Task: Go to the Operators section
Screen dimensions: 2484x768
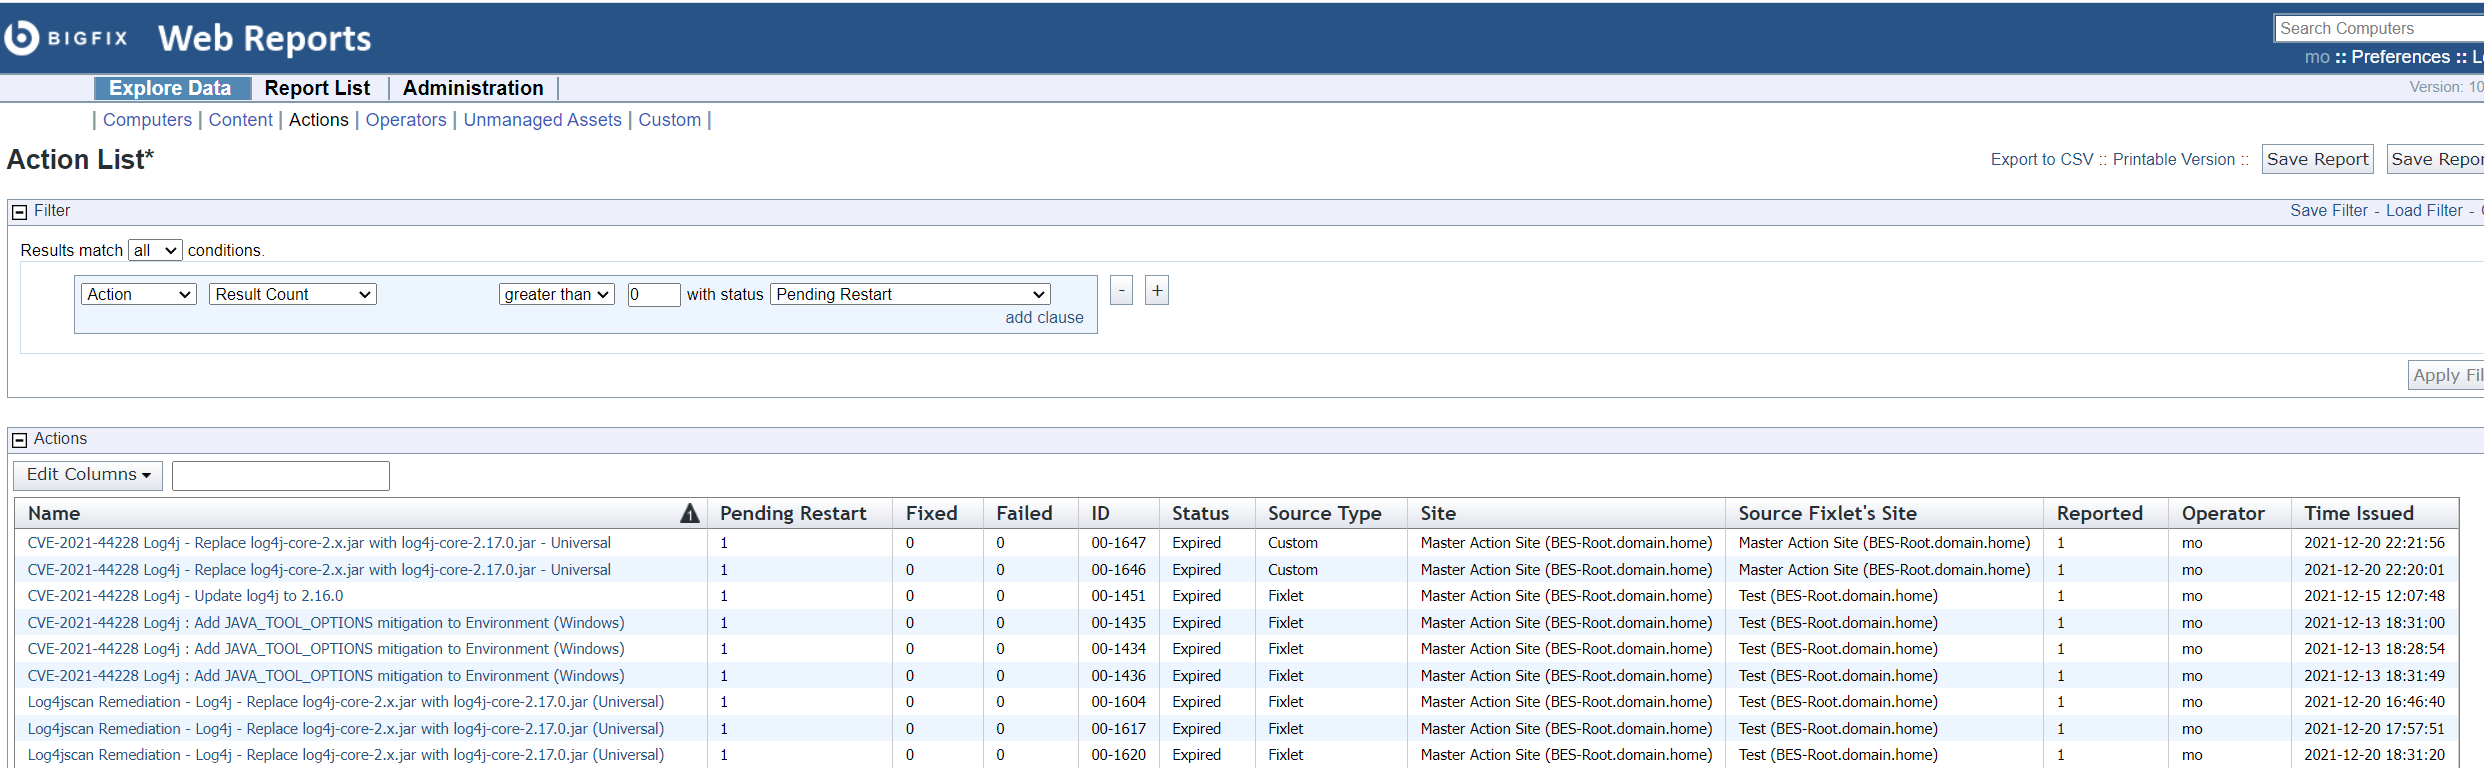Action: (x=406, y=120)
